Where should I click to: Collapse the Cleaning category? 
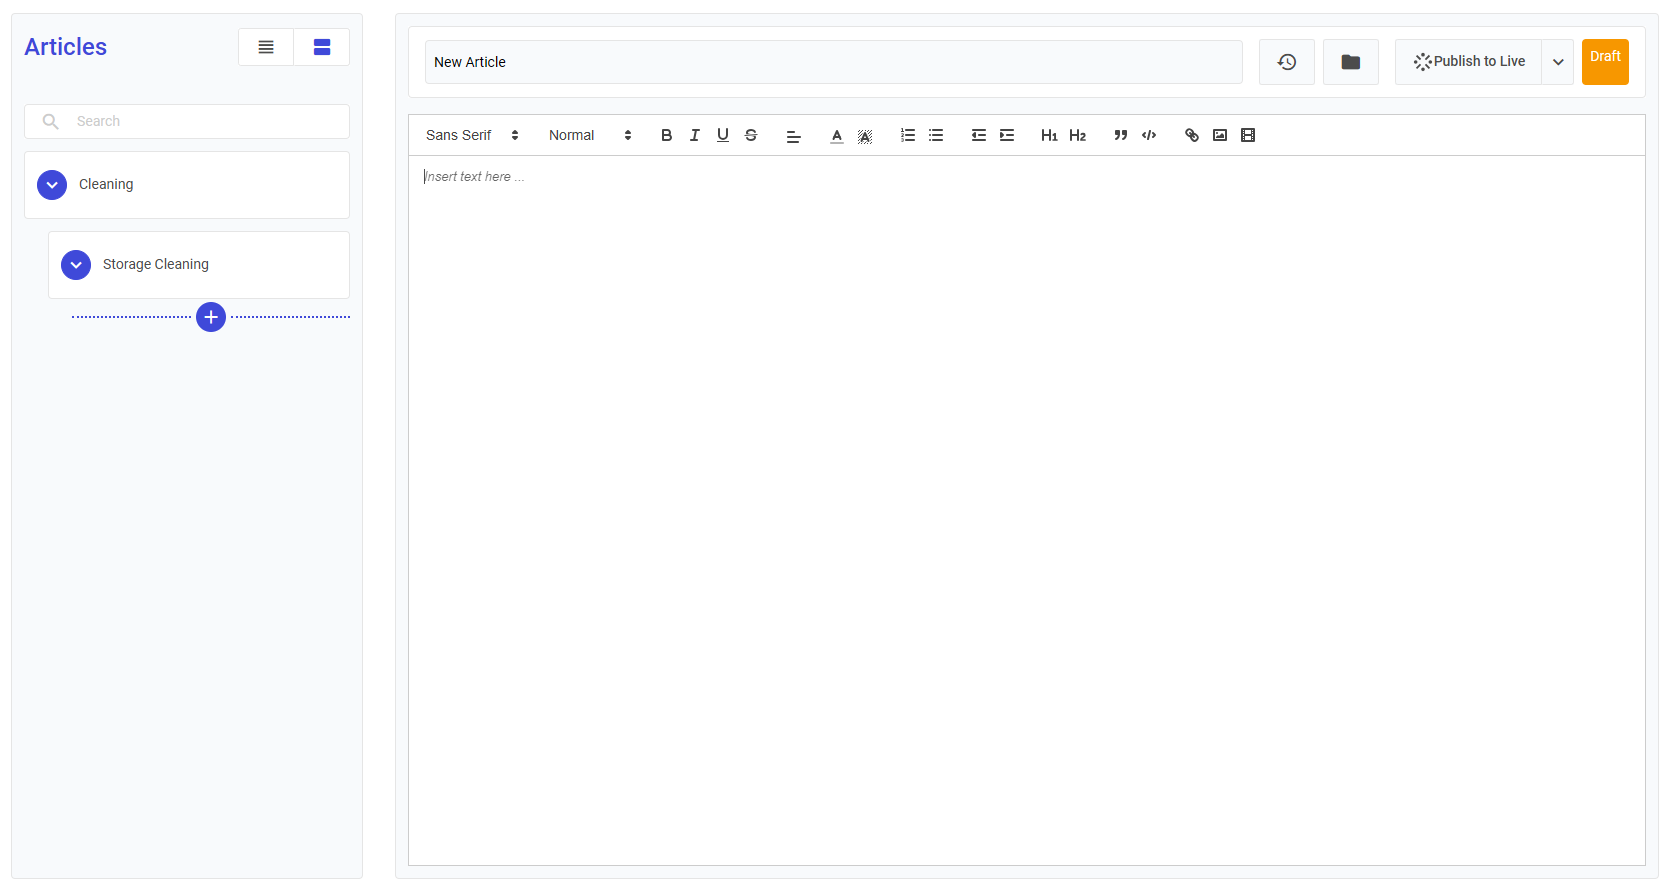pyautogui.click(x=52, y=185)
